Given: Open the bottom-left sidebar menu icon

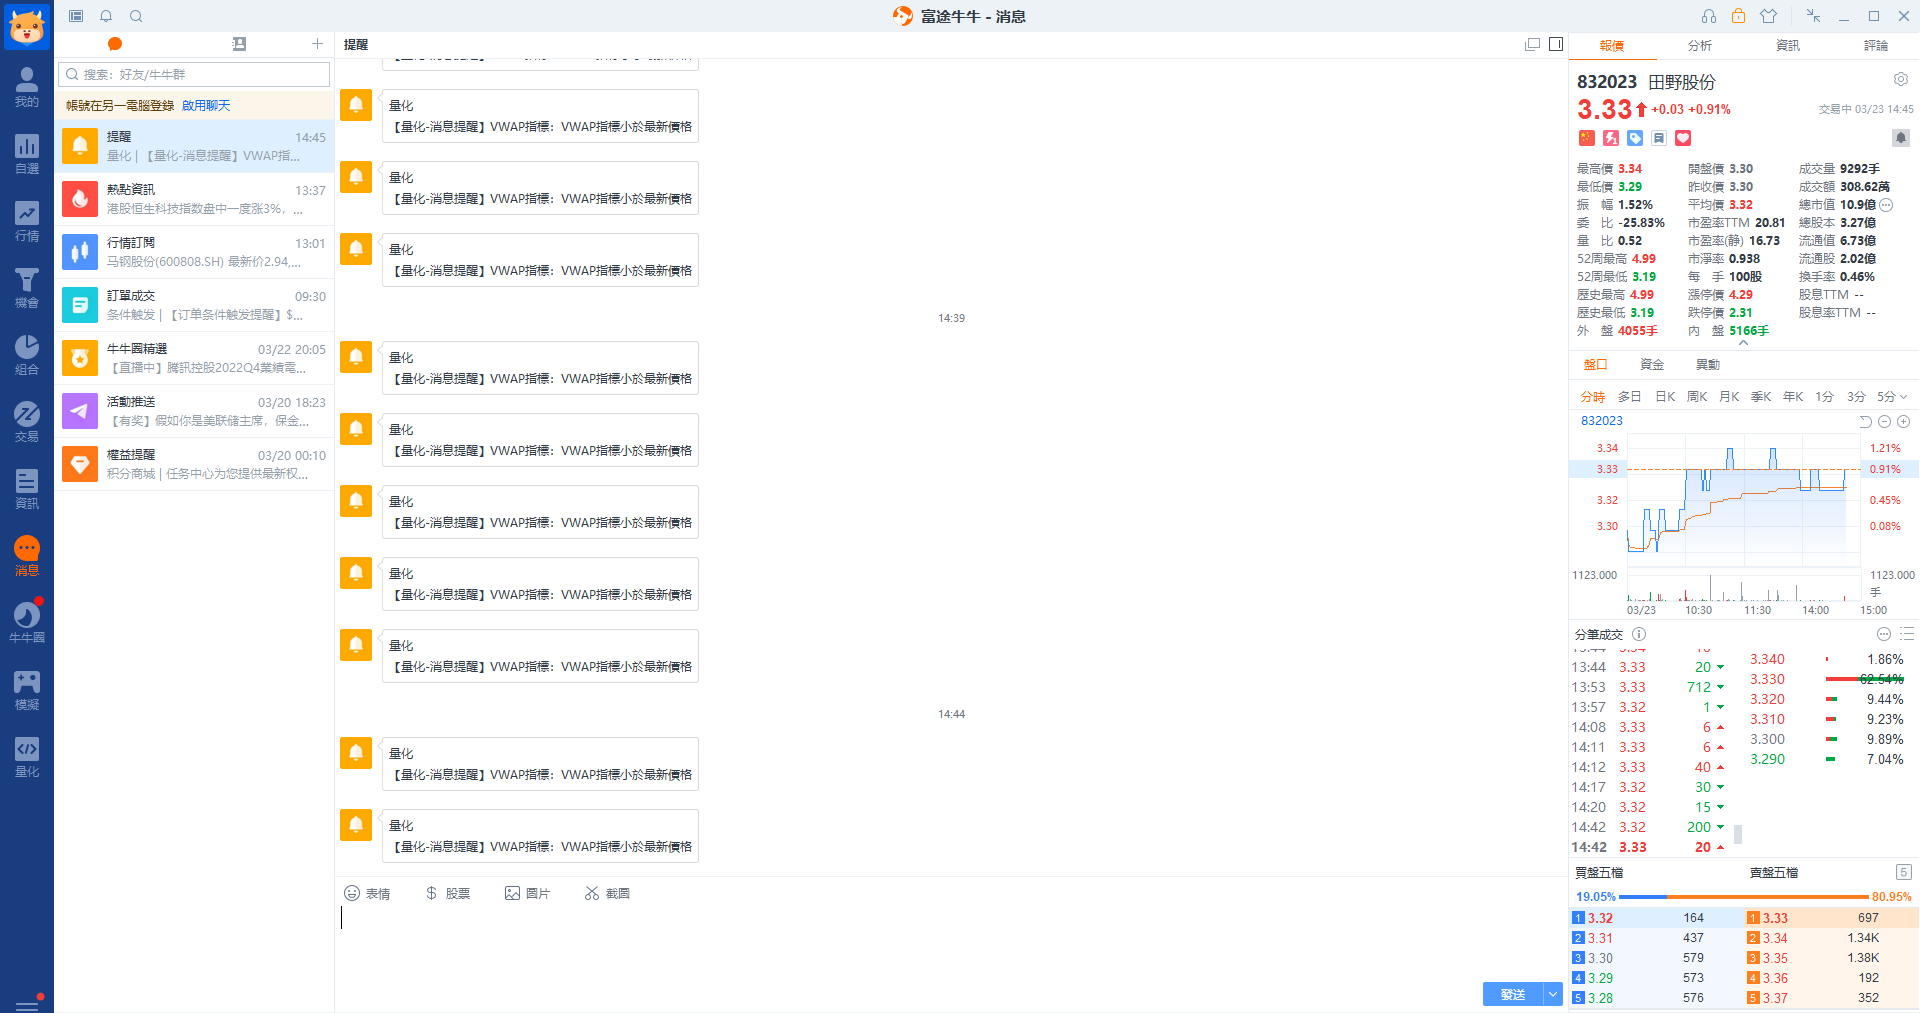Looking at the screenshot, I should [x=27, y=1004].
